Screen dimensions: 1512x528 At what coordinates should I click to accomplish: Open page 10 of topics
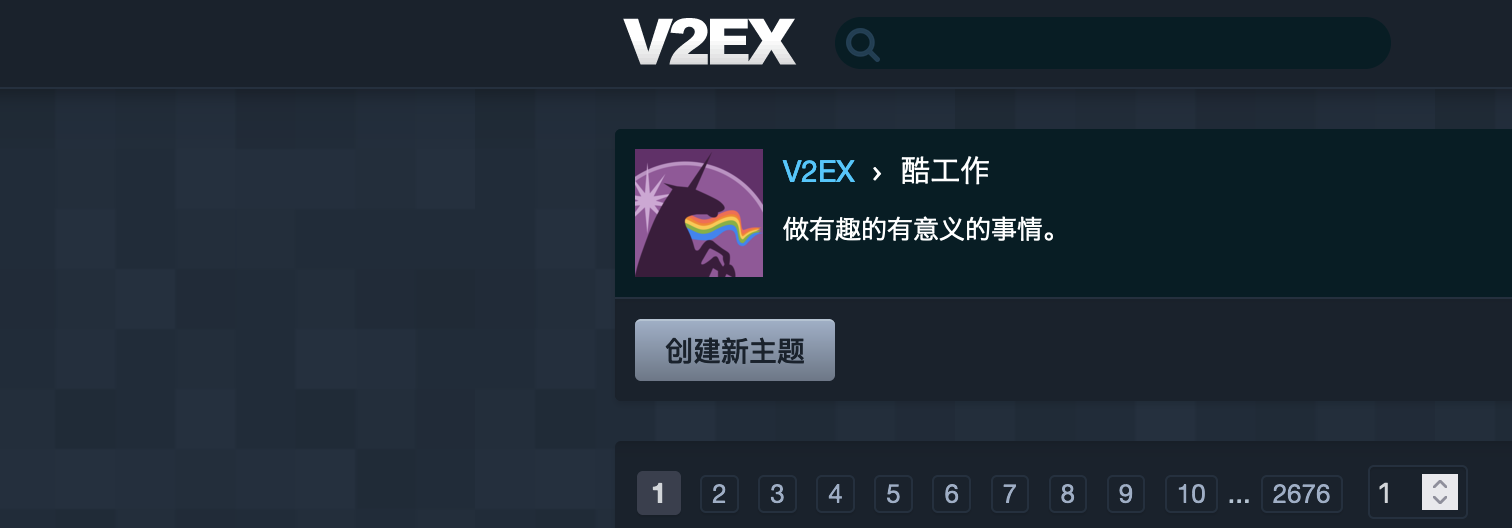click(1191, 494)
